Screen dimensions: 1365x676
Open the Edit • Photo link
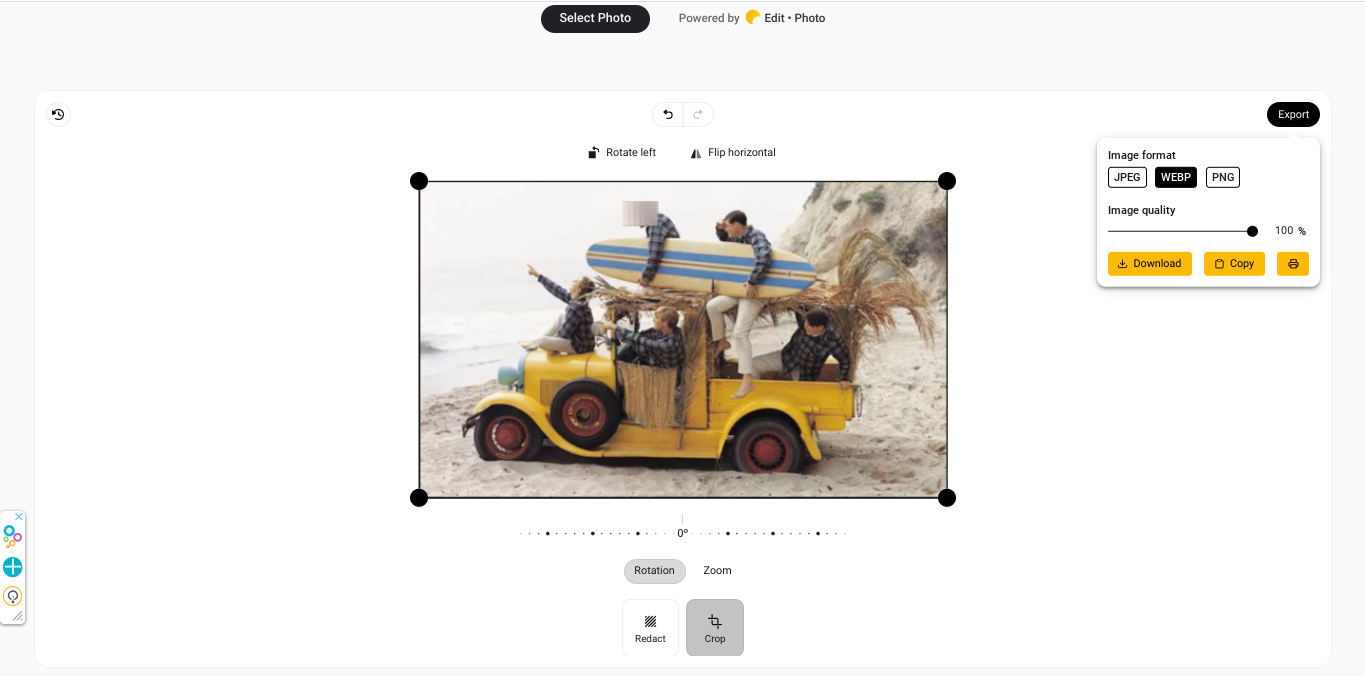coord(785,18)
